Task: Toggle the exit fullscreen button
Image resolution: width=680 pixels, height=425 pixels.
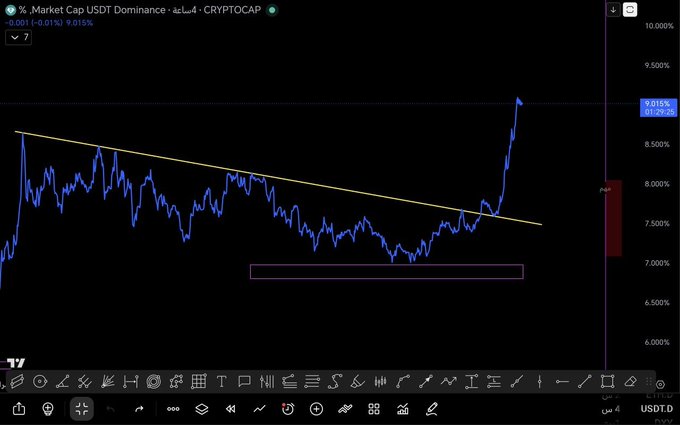Action: pyautogui.click(x=82, y=409)
